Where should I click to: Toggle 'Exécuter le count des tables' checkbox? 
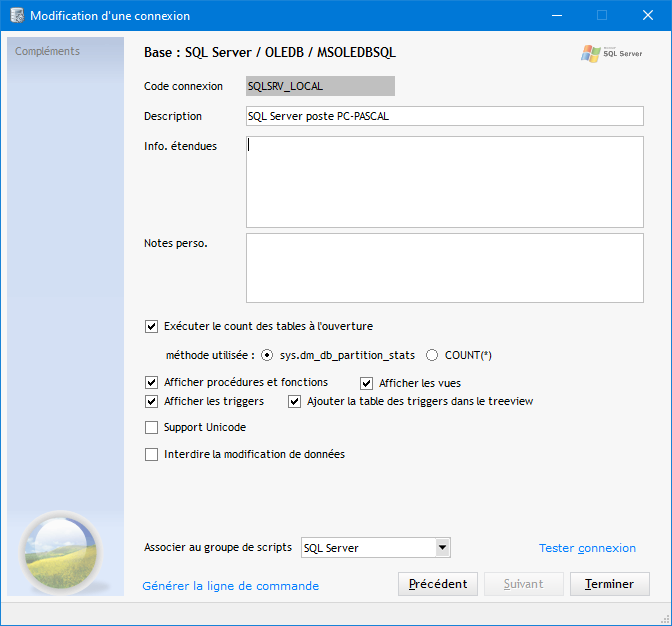(151, 326)
